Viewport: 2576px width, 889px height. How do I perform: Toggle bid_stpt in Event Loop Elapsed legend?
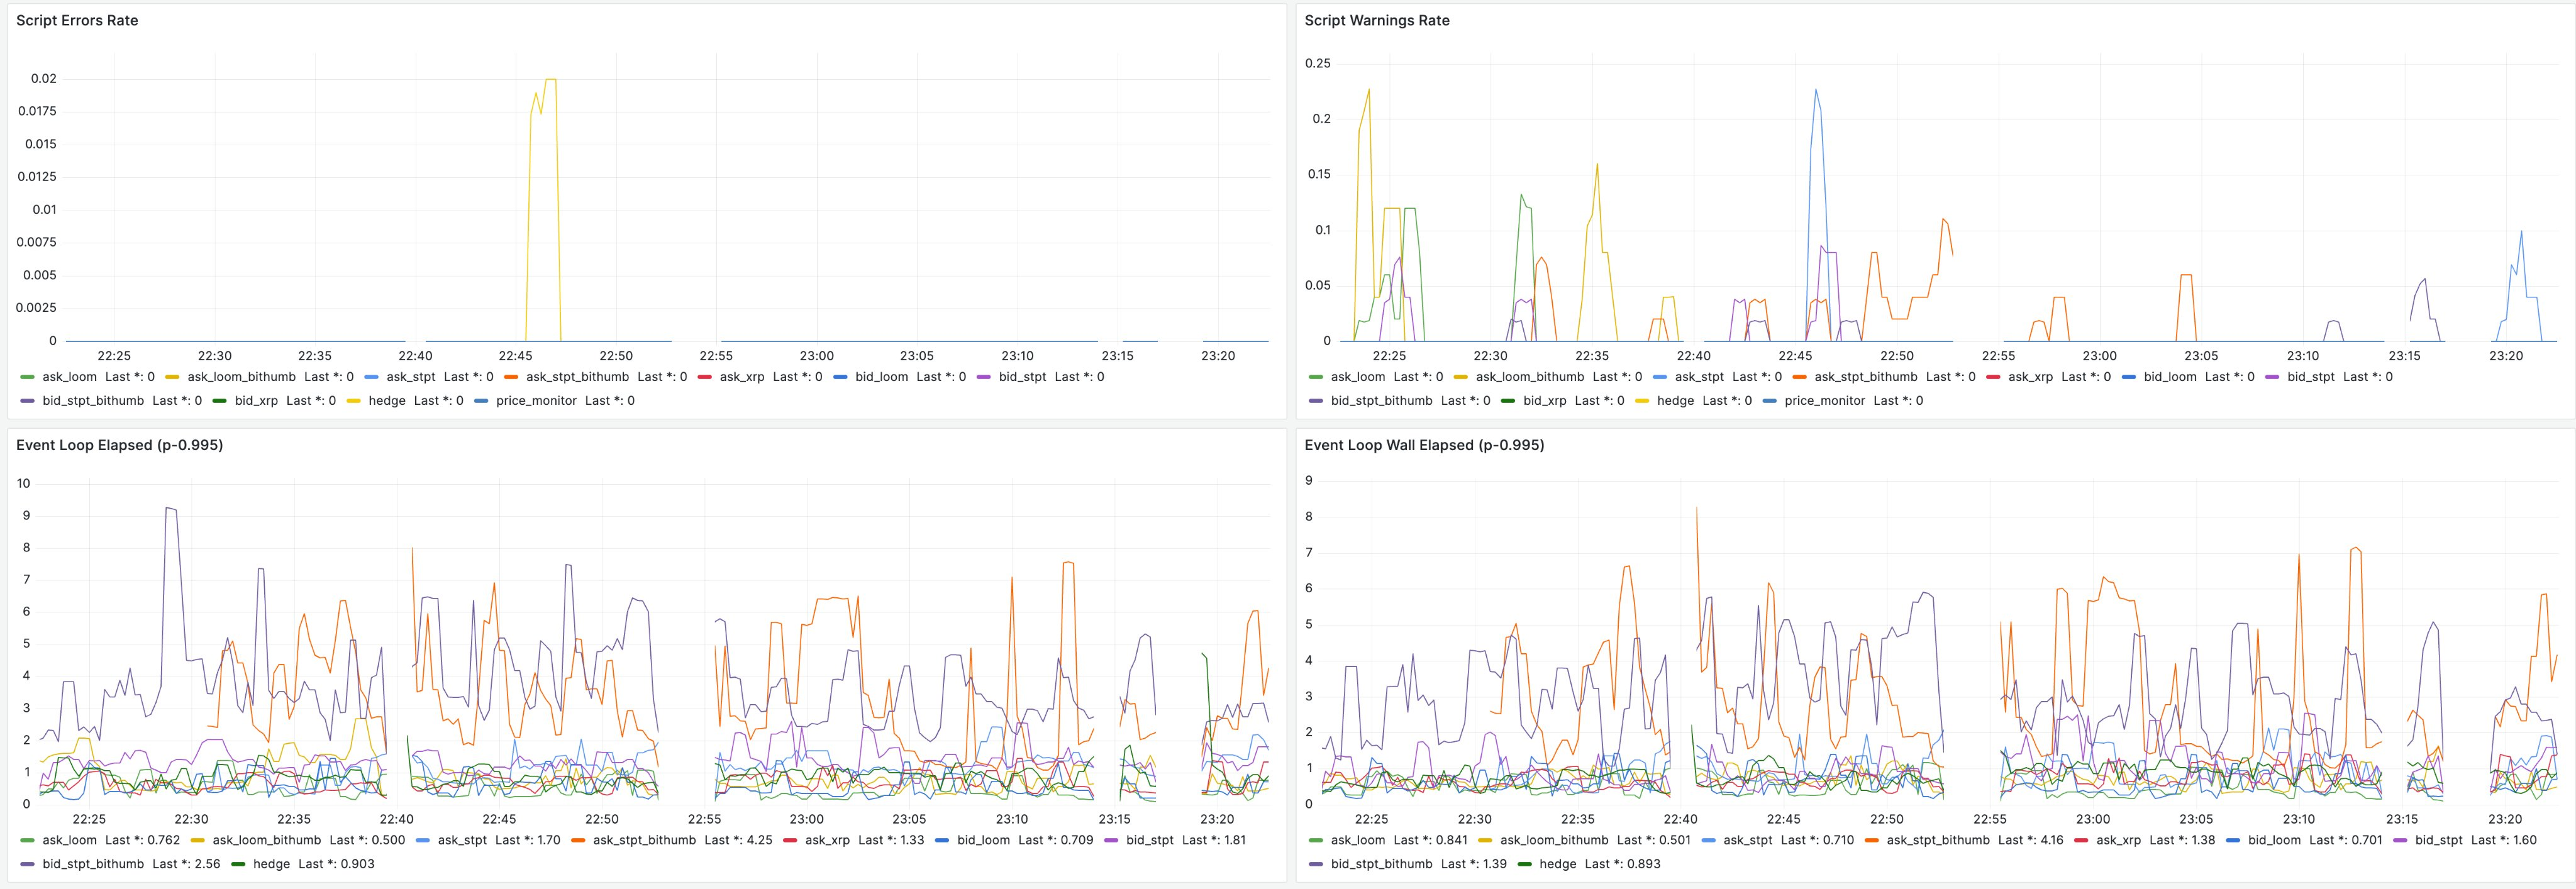point(1150,840)
